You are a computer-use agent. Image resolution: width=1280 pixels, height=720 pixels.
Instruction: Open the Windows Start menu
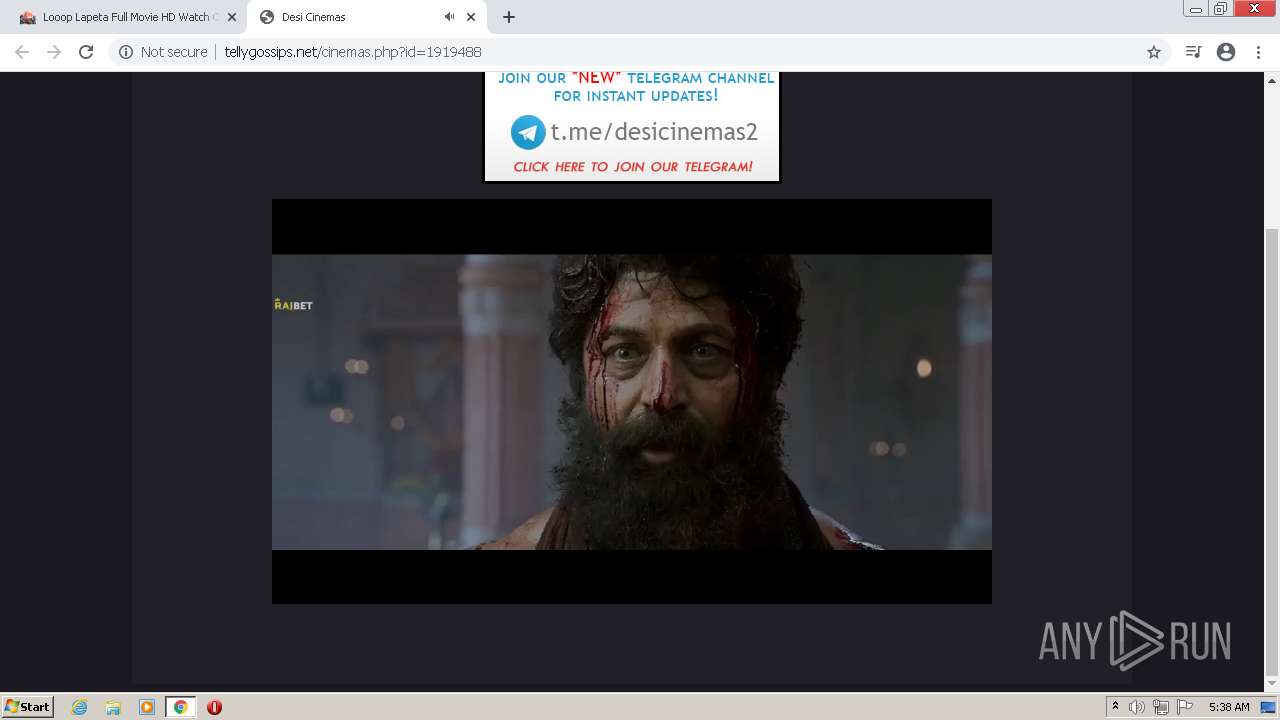(x=27, y=707)
